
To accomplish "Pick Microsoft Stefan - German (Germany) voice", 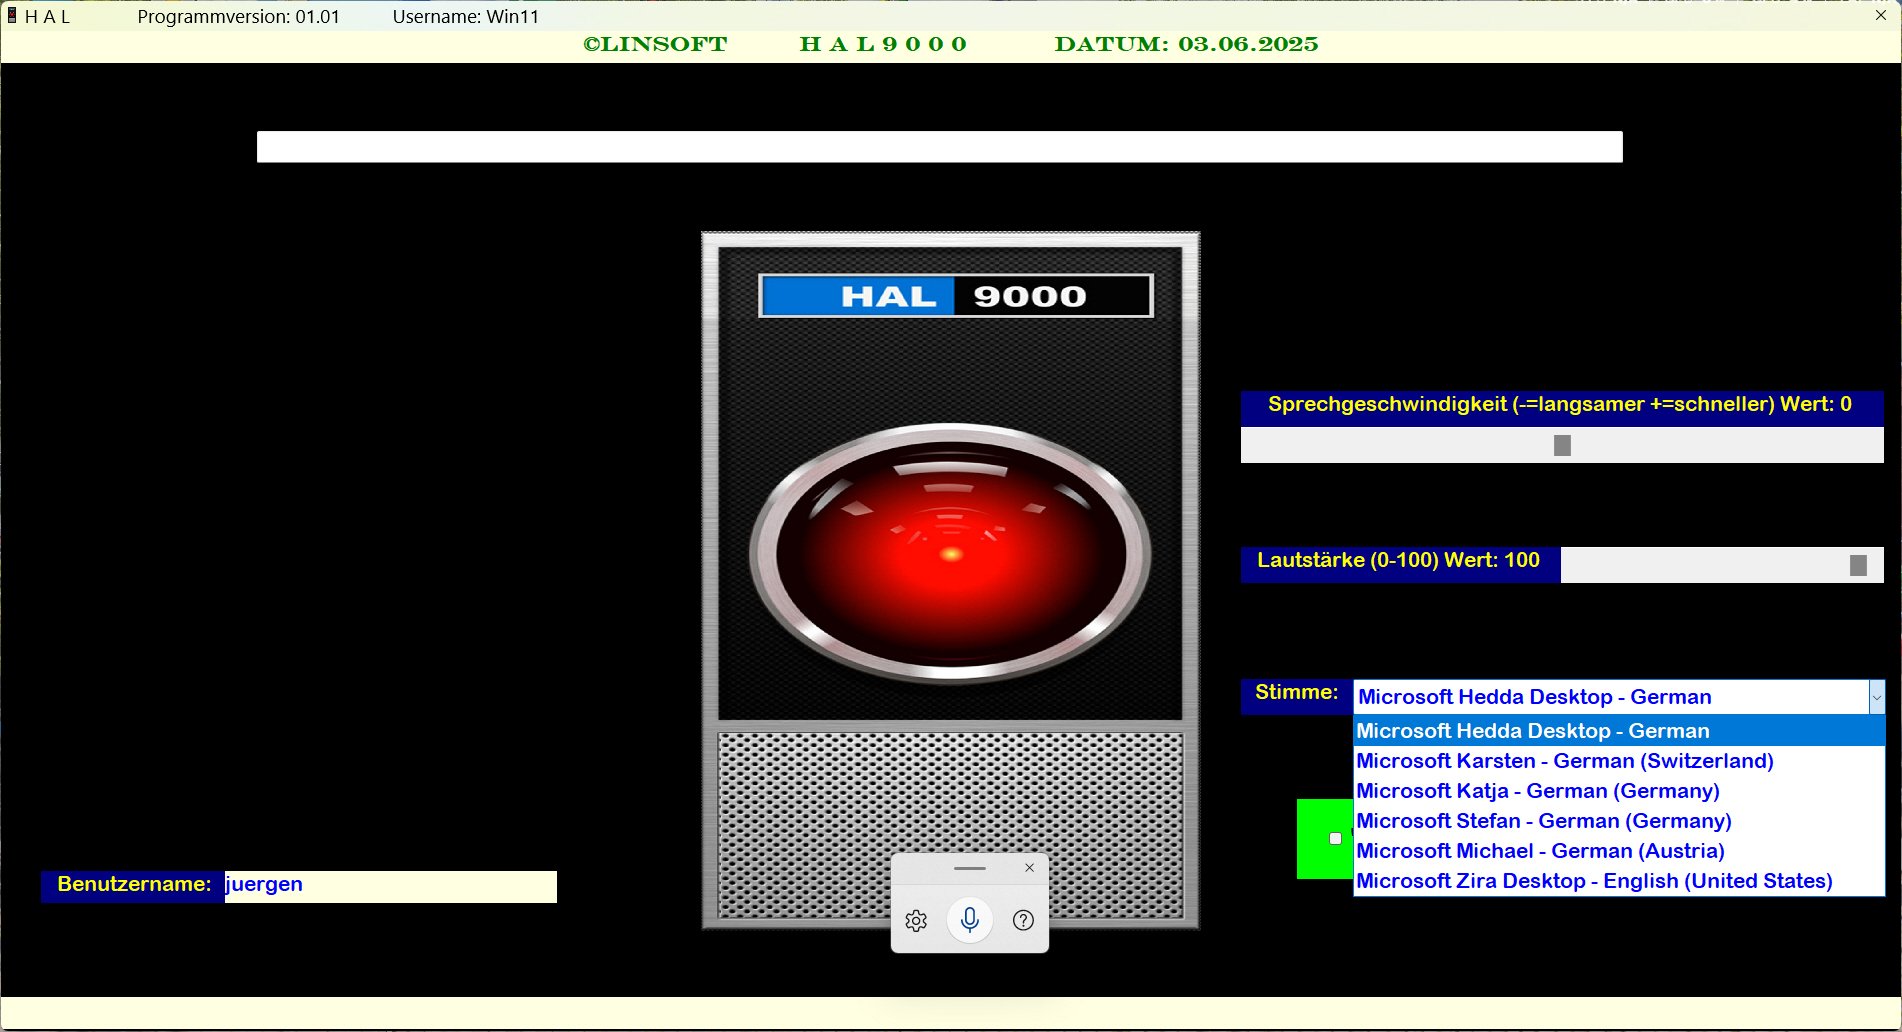I will pyautogui.click(x=1543, y=821).
